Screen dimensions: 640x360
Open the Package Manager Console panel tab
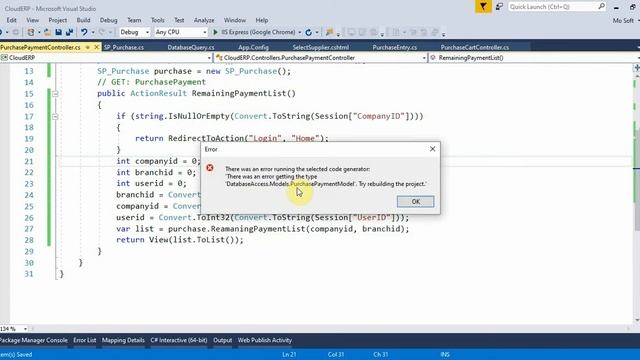point(34,340)
